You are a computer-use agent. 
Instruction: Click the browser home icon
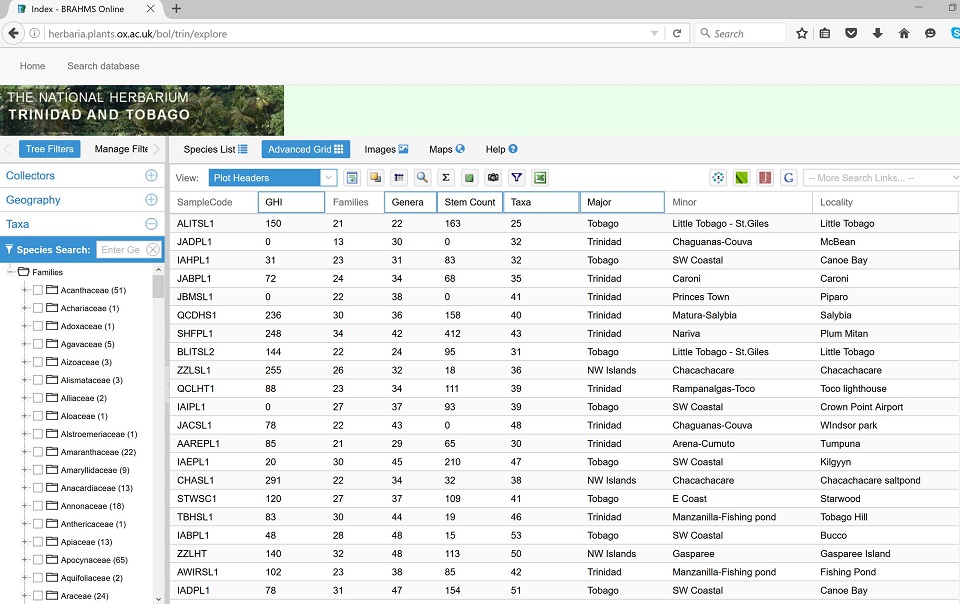click(904, 34)
